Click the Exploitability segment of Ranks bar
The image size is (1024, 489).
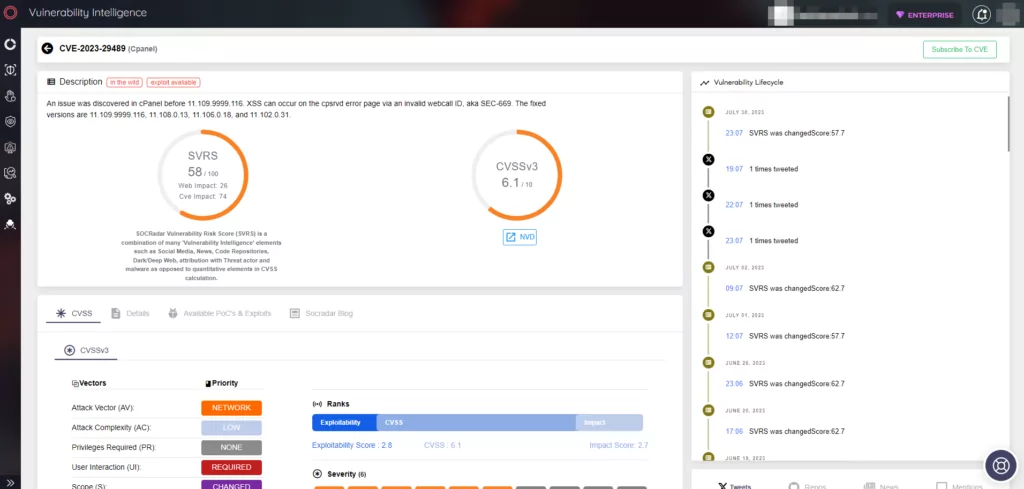point(344,422)
